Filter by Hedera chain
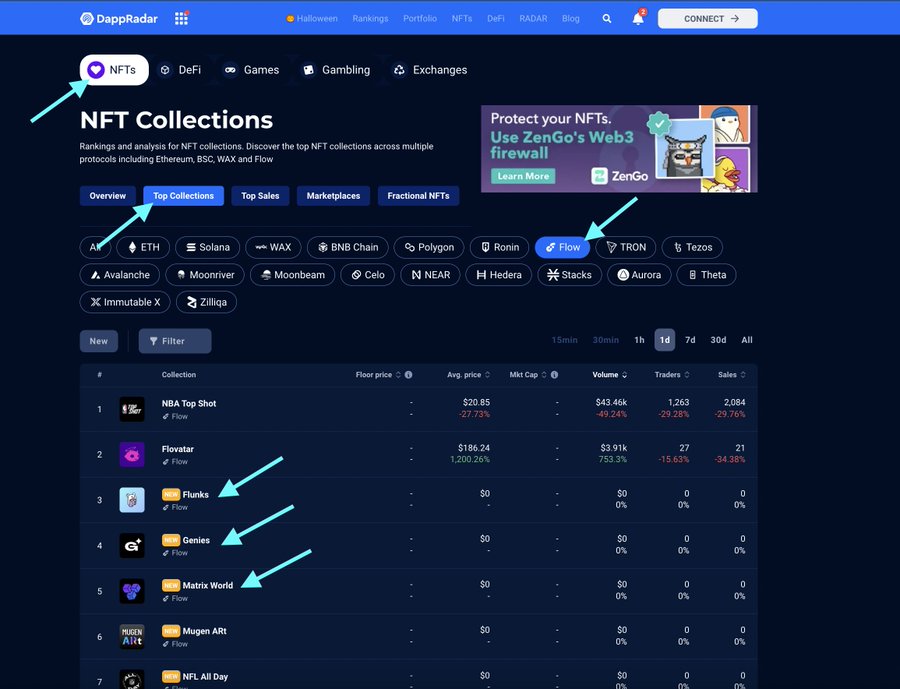The image size is (900, 689). (x=499, y=275)
